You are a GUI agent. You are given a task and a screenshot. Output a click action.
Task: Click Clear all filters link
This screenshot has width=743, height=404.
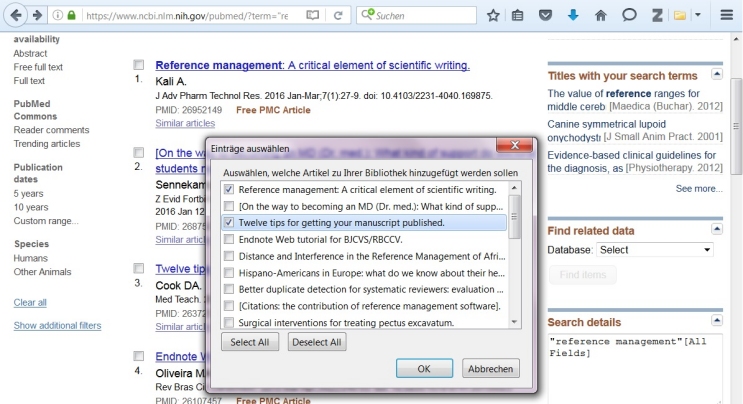click(30, 302)
